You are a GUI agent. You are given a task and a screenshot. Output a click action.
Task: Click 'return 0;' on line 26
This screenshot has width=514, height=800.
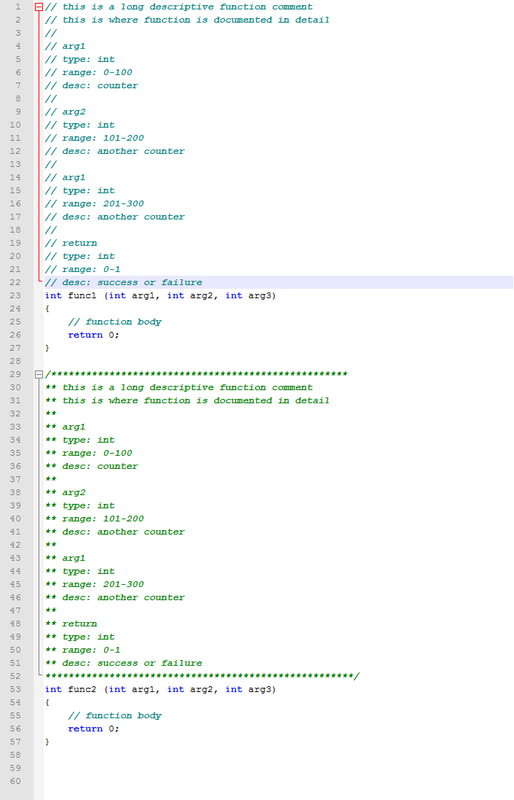[93, 335]
